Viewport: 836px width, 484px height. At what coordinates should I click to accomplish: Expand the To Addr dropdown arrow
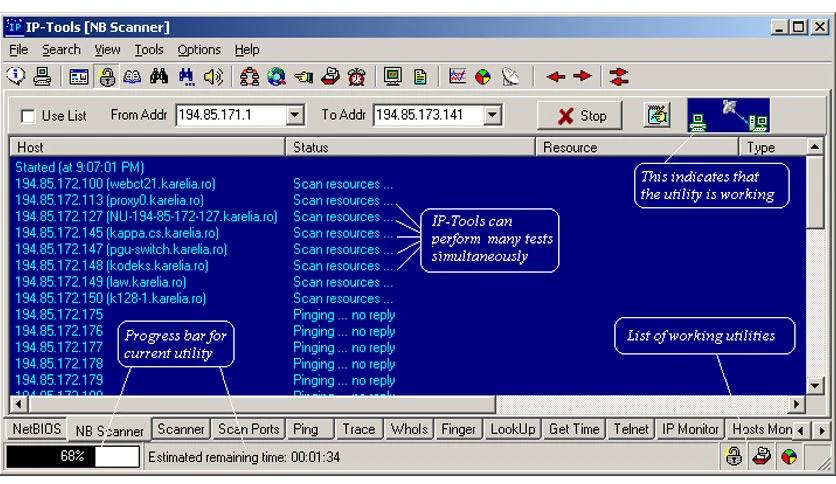[x=493, y=115]
